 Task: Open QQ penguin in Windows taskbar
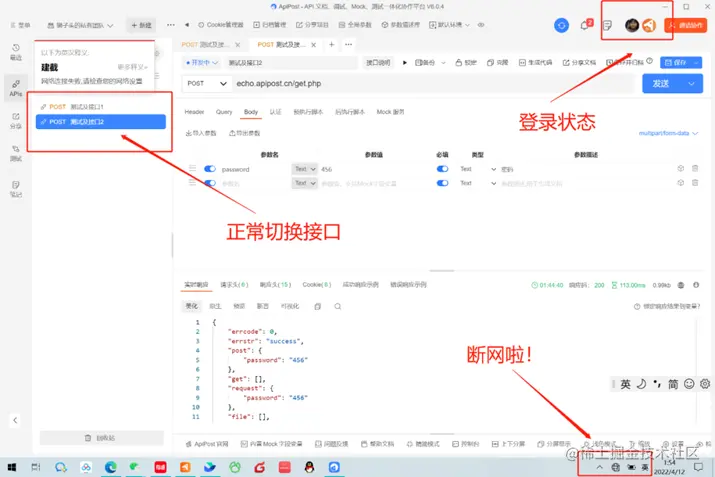[309, 467]
